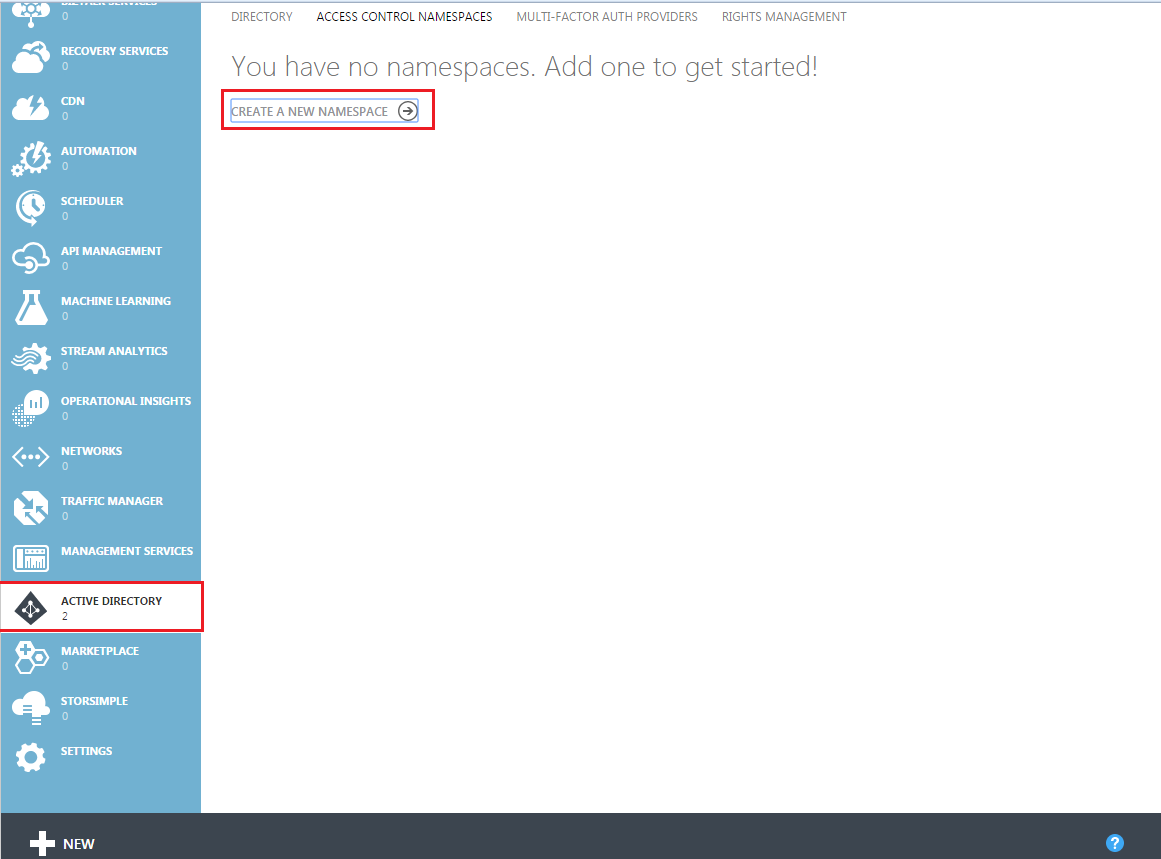Select the Active Directory diamond icon

[x=31, y=608]
